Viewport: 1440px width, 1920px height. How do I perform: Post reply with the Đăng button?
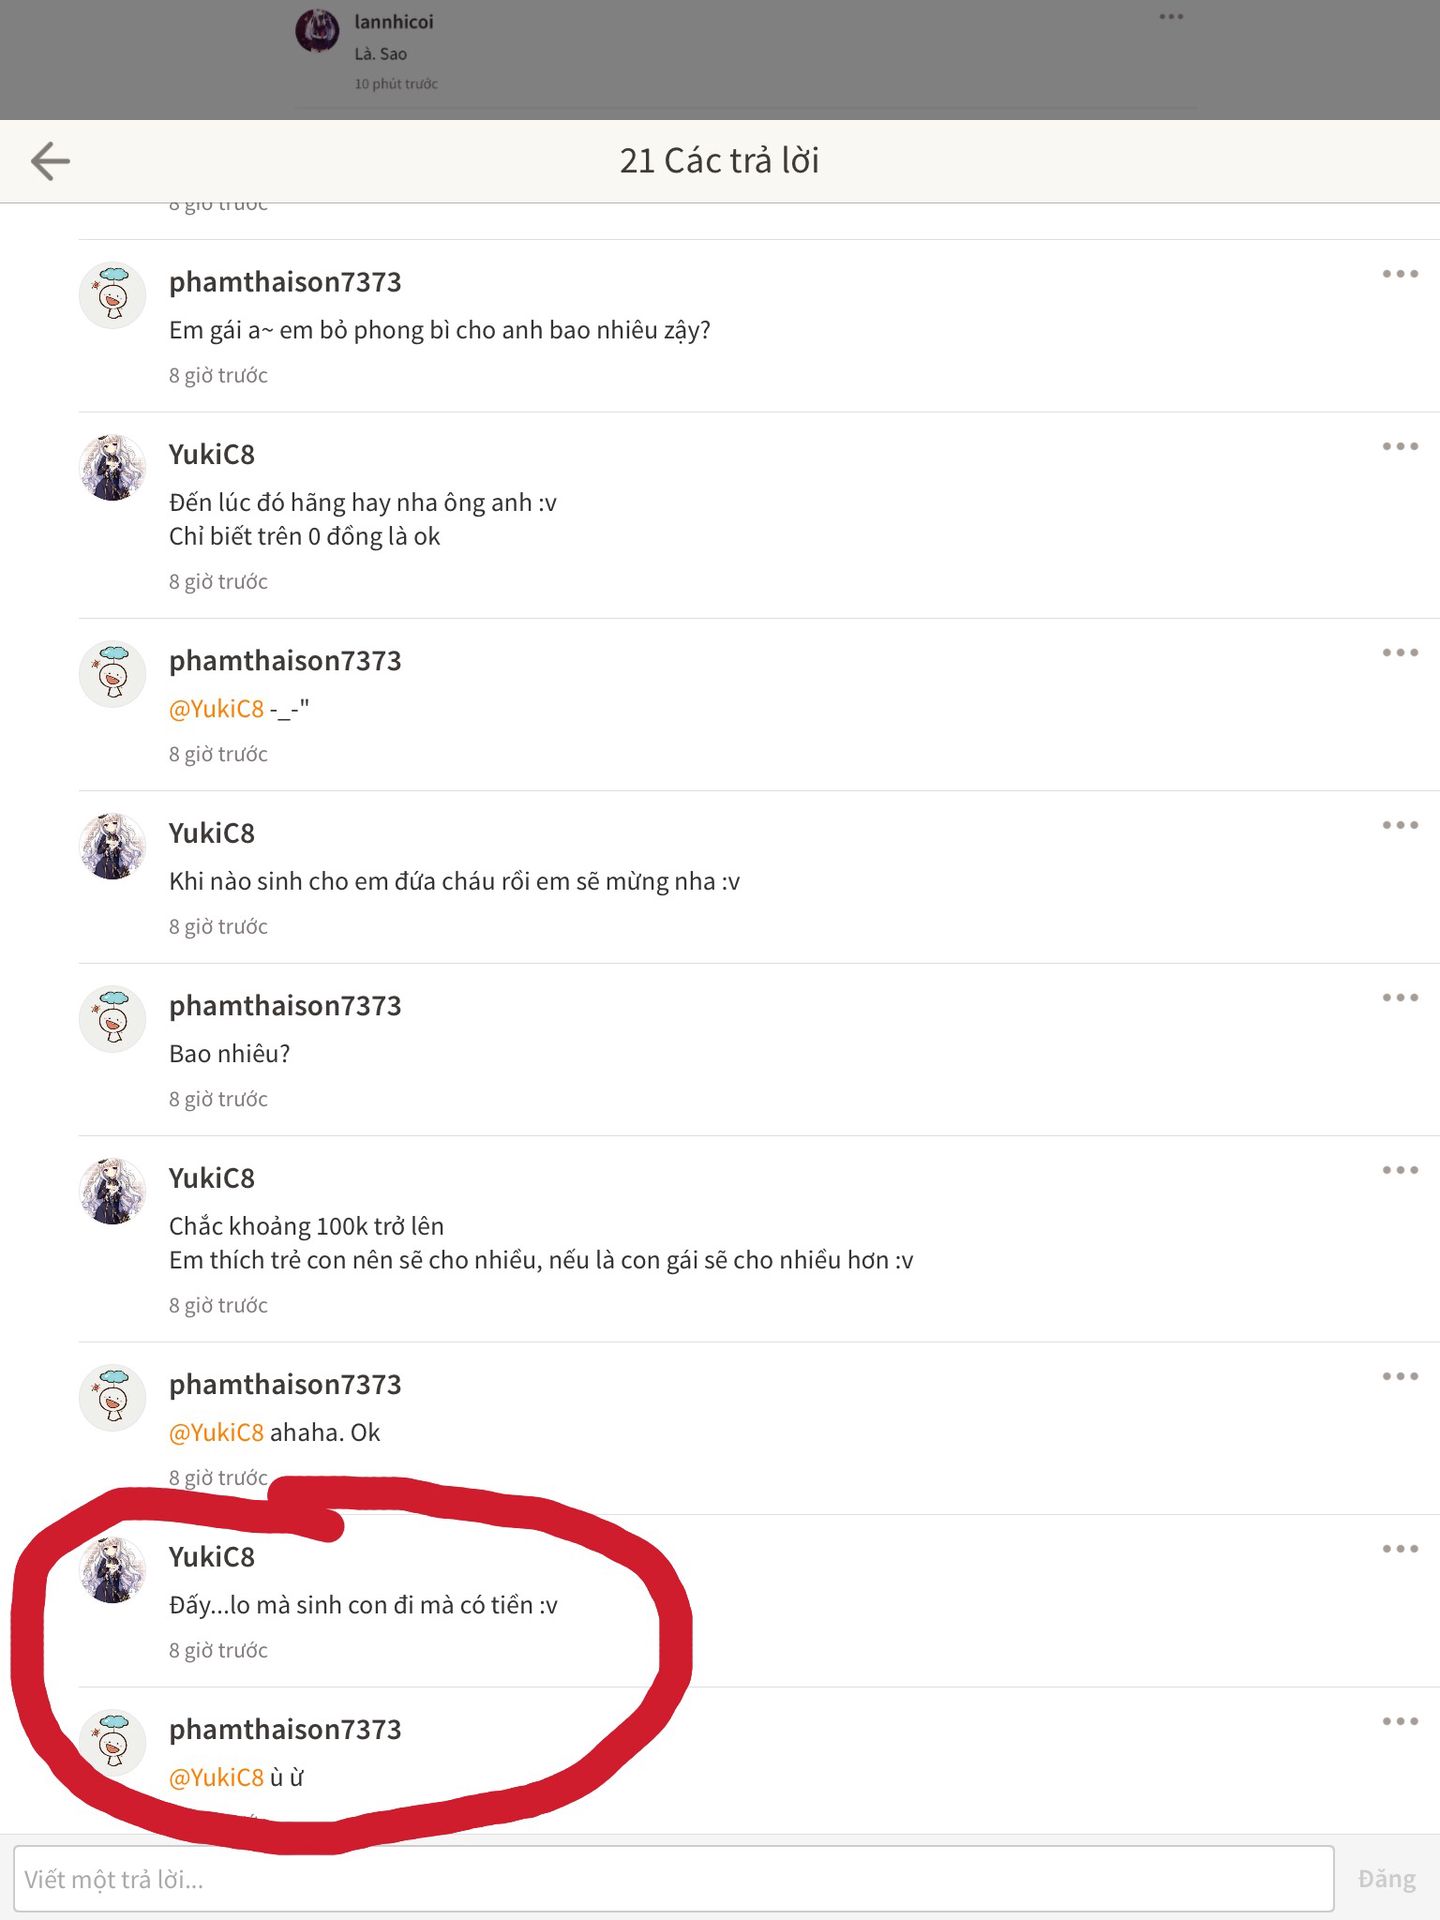point(1386,1879)
